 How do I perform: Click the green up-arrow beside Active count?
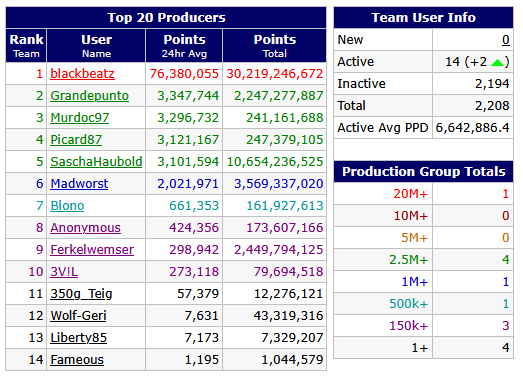[497, 62]
